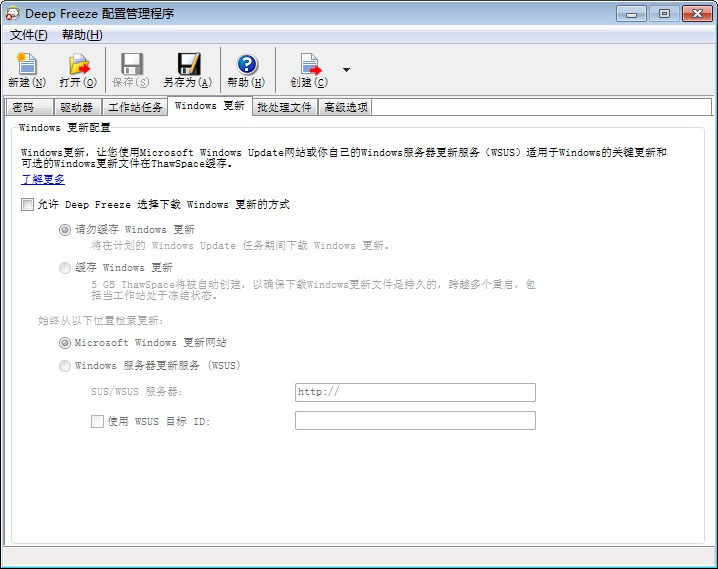Switch to the 工作站任务 tab
Screen dimensions: 718x569
135,107
